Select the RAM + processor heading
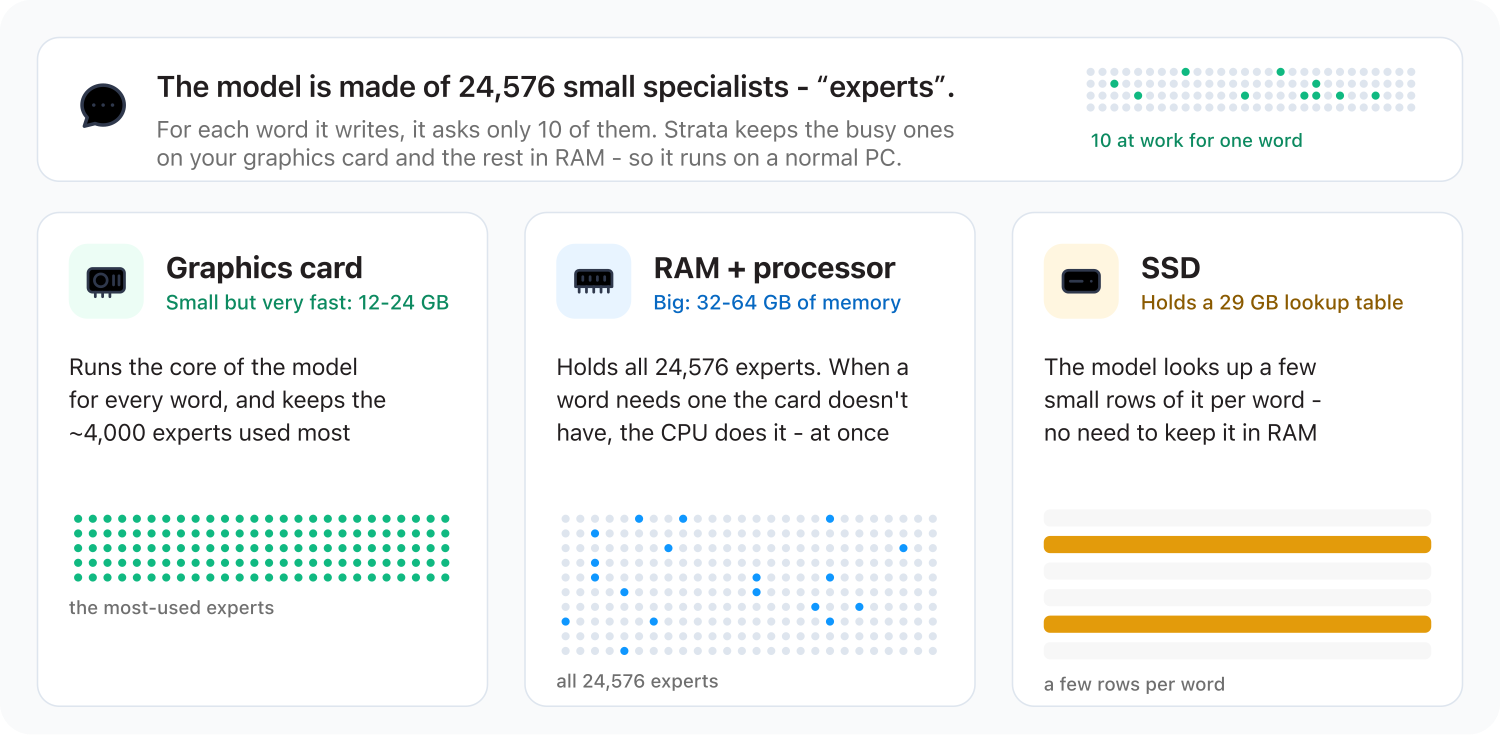This screenshot has width=1500, height=735. click(x=774, y=268)
